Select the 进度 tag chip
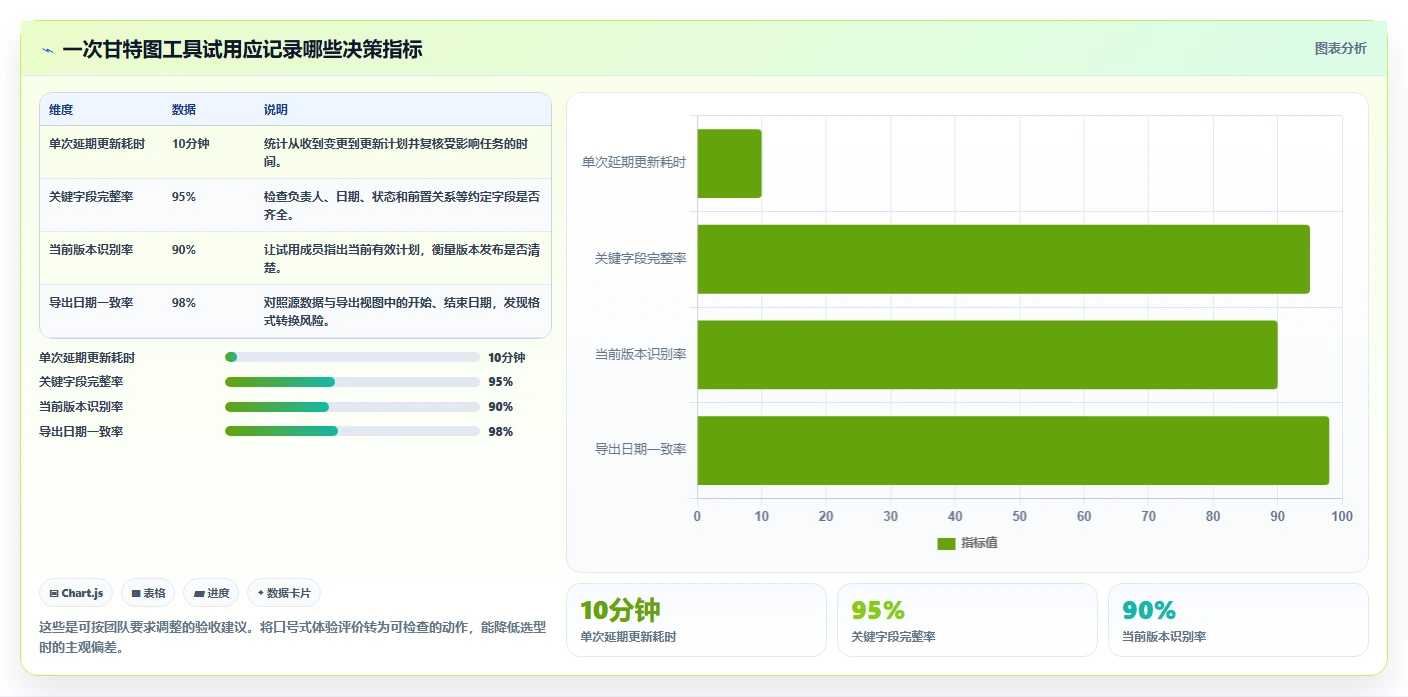Screen dimensions: 1408x697 point(211,593)
